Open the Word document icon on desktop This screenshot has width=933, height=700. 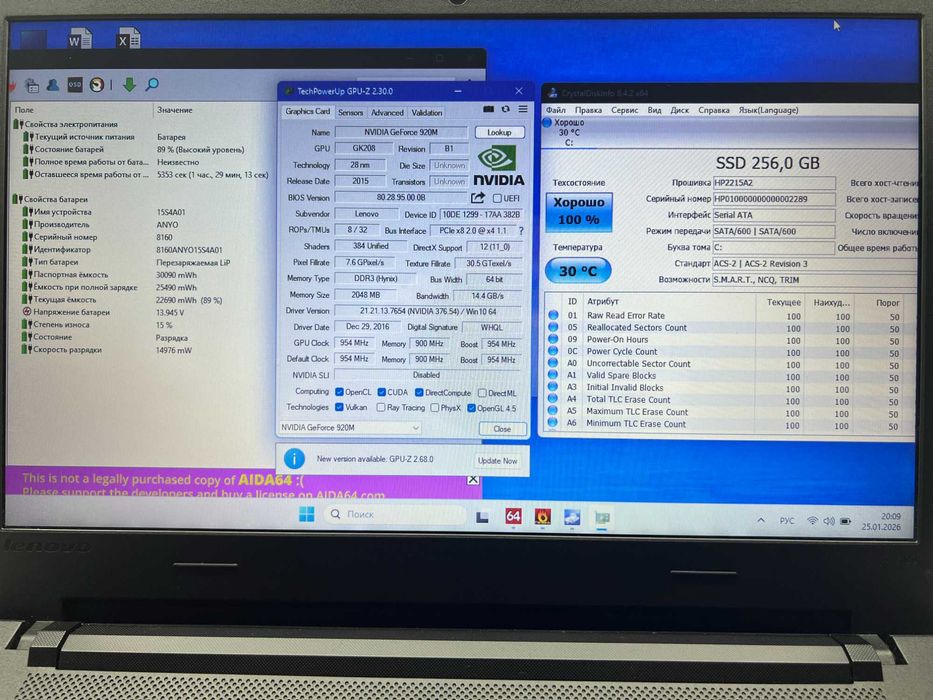(x=80, y=38)
